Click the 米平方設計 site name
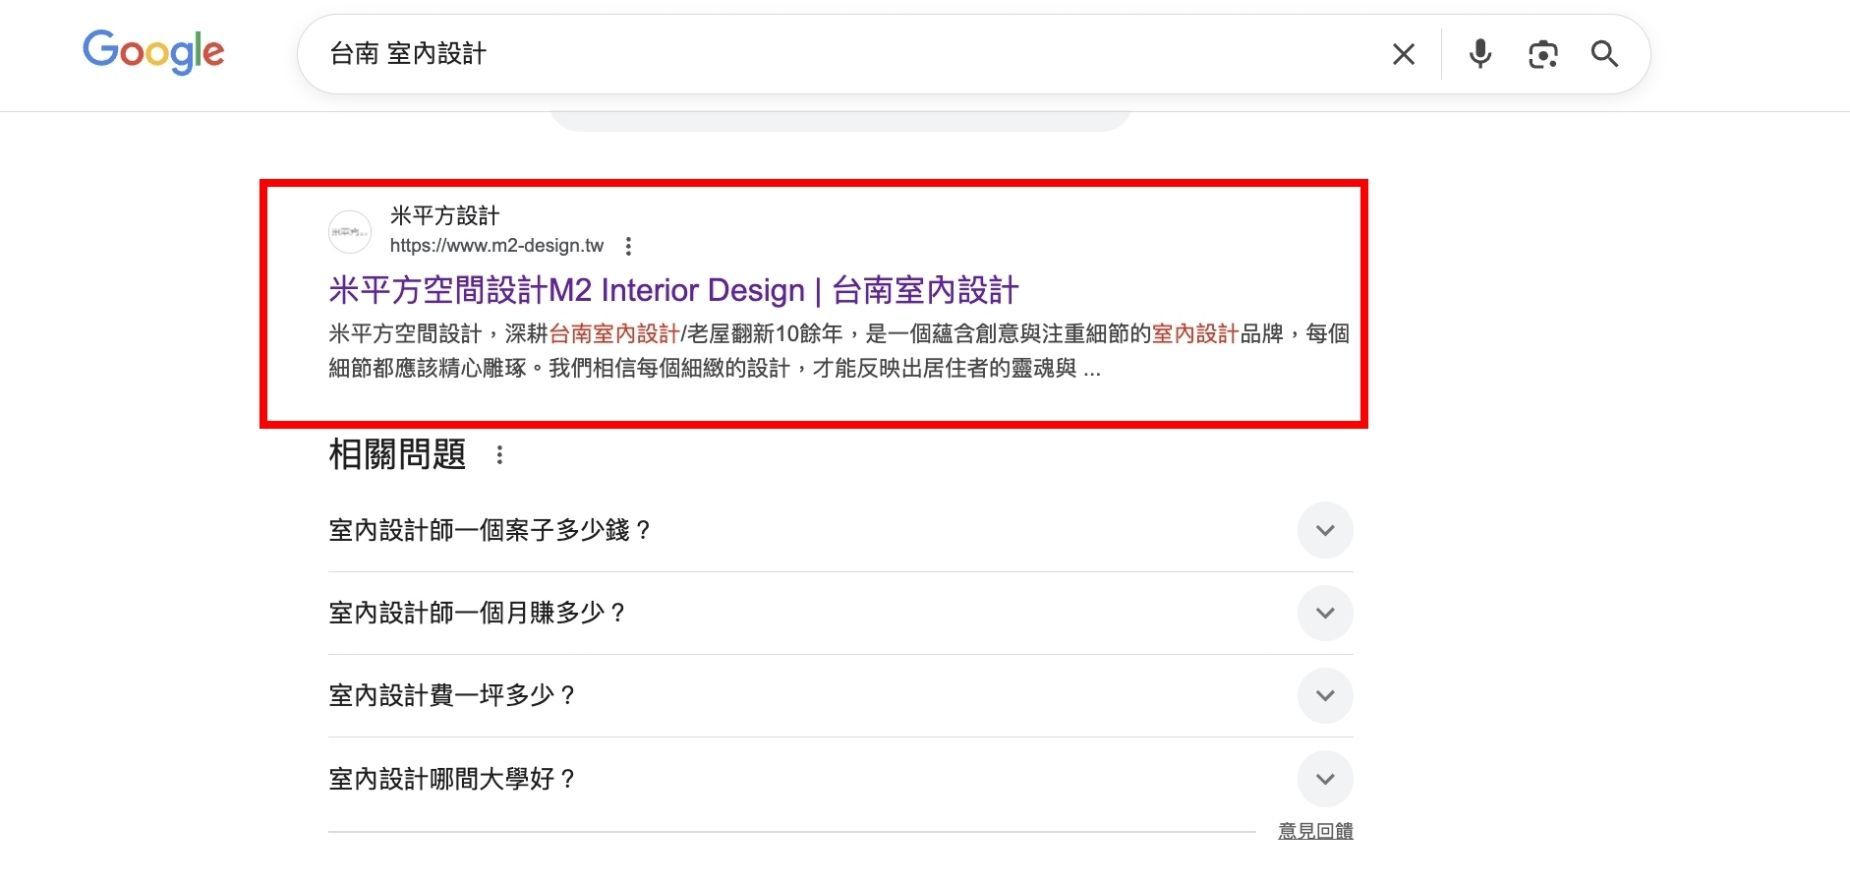The height and width of the screenshot is (885, 1850). point(444,216)
